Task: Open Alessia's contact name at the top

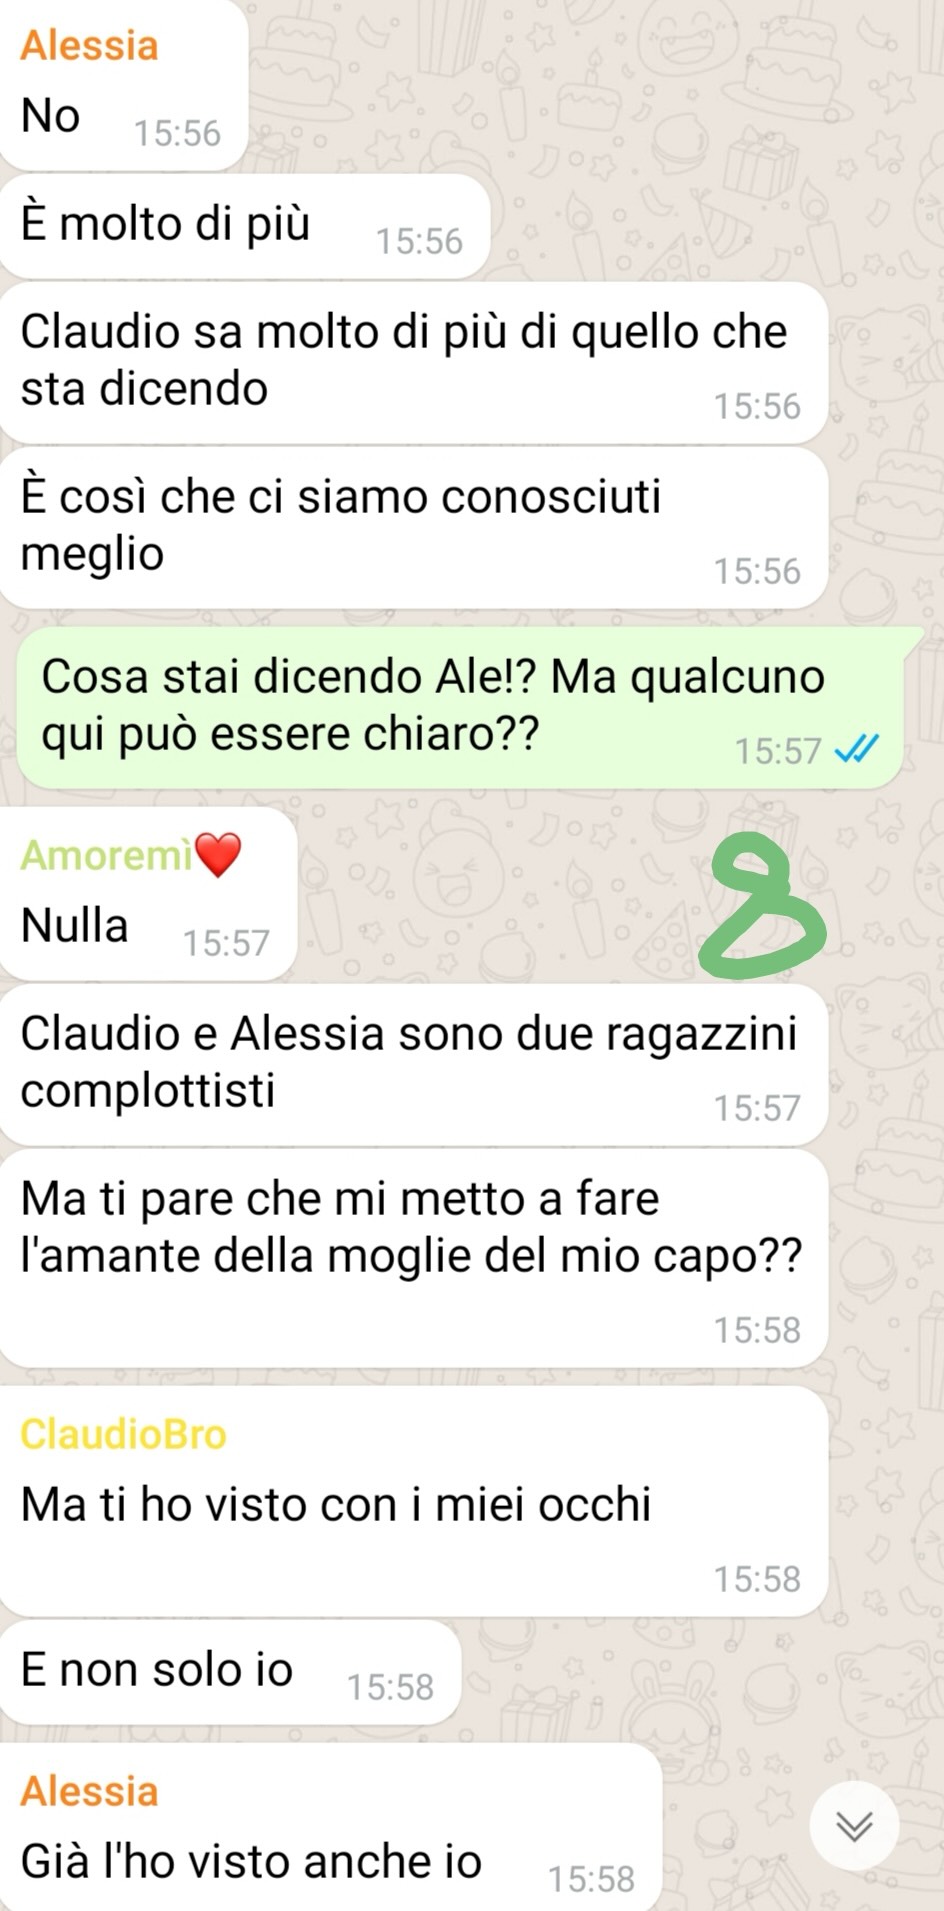Action: tap(89, 45)
